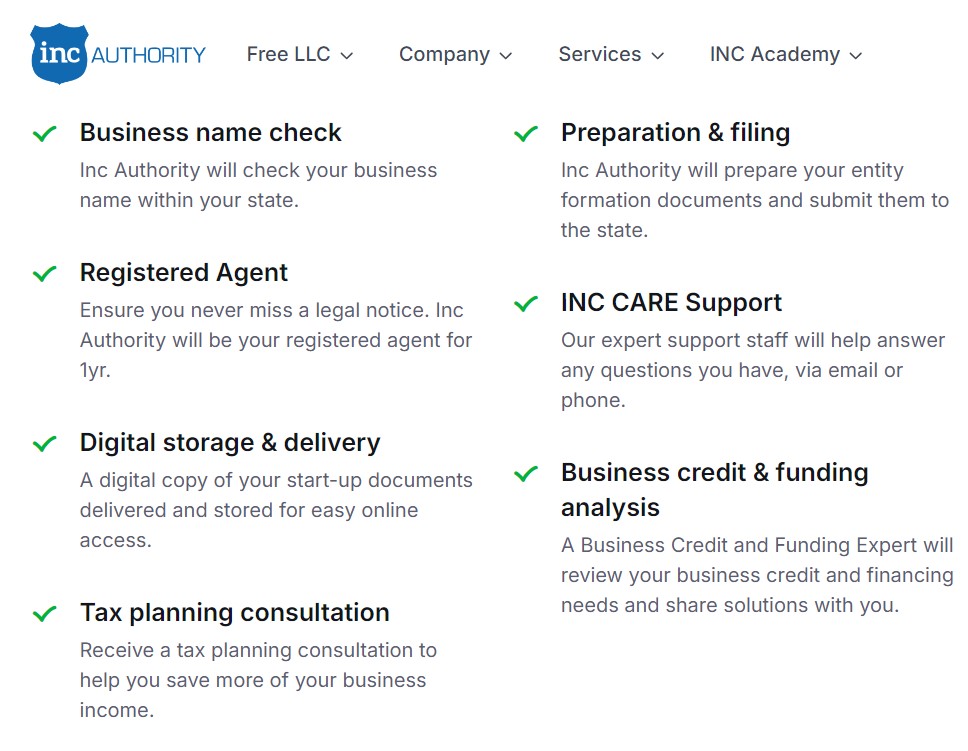Select the Services menu label
968x751 pixels.
coord(600,54)
